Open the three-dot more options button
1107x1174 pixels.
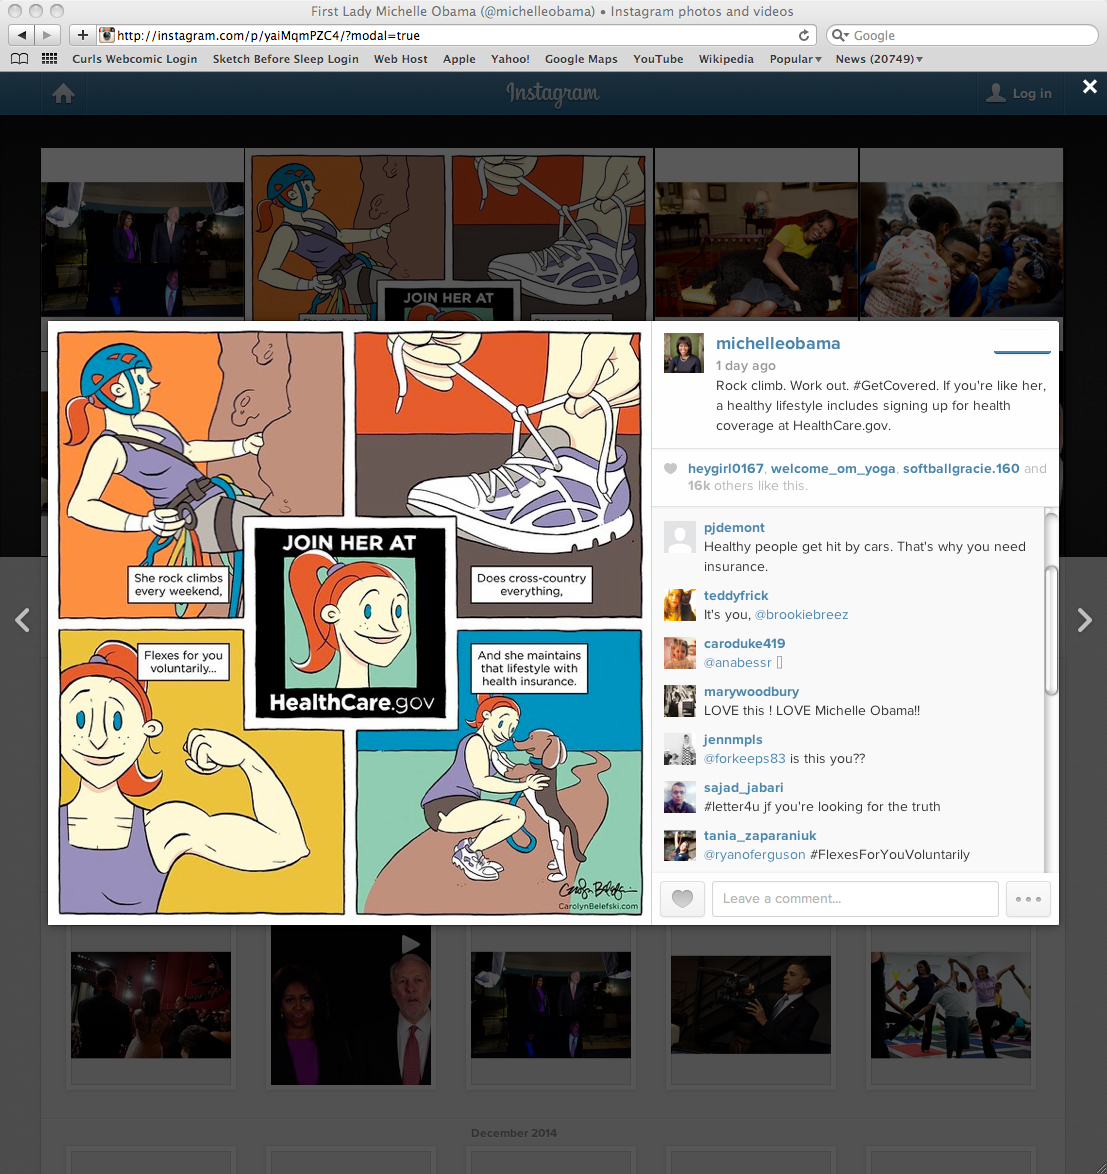point(1028,898)
